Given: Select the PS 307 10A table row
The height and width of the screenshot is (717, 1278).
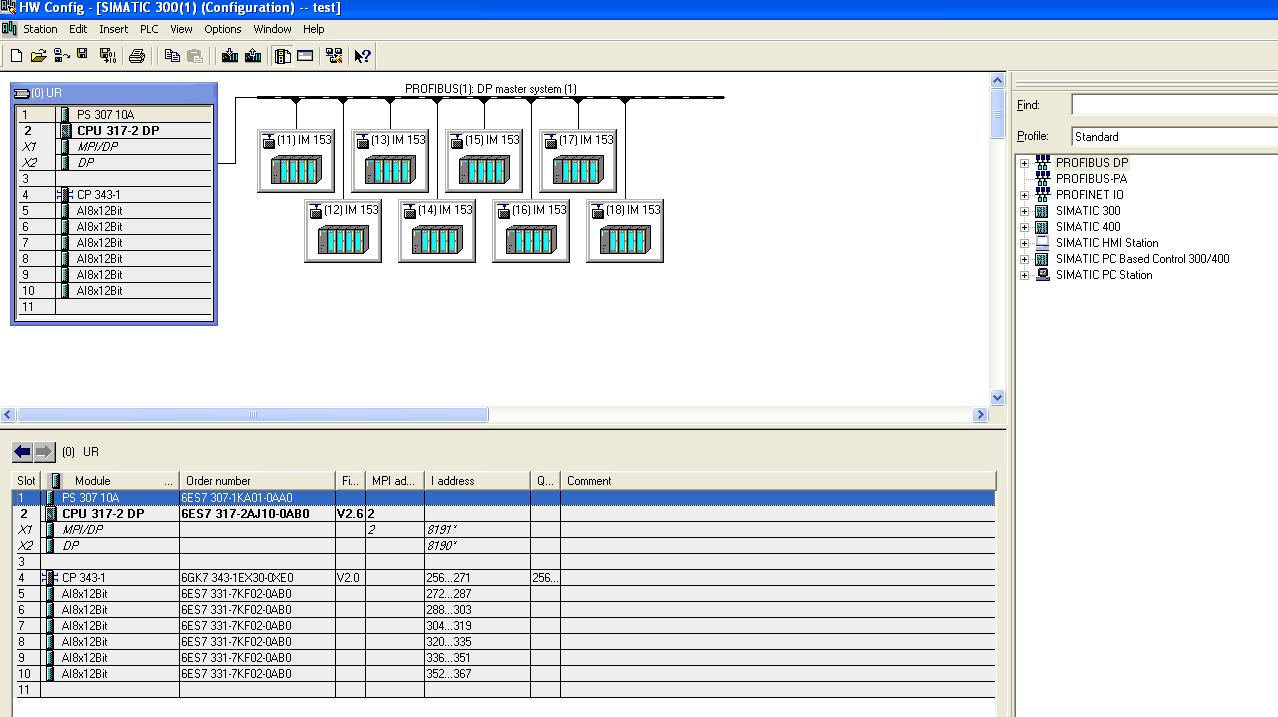Looking at the screenshot, I should point(504,498).
